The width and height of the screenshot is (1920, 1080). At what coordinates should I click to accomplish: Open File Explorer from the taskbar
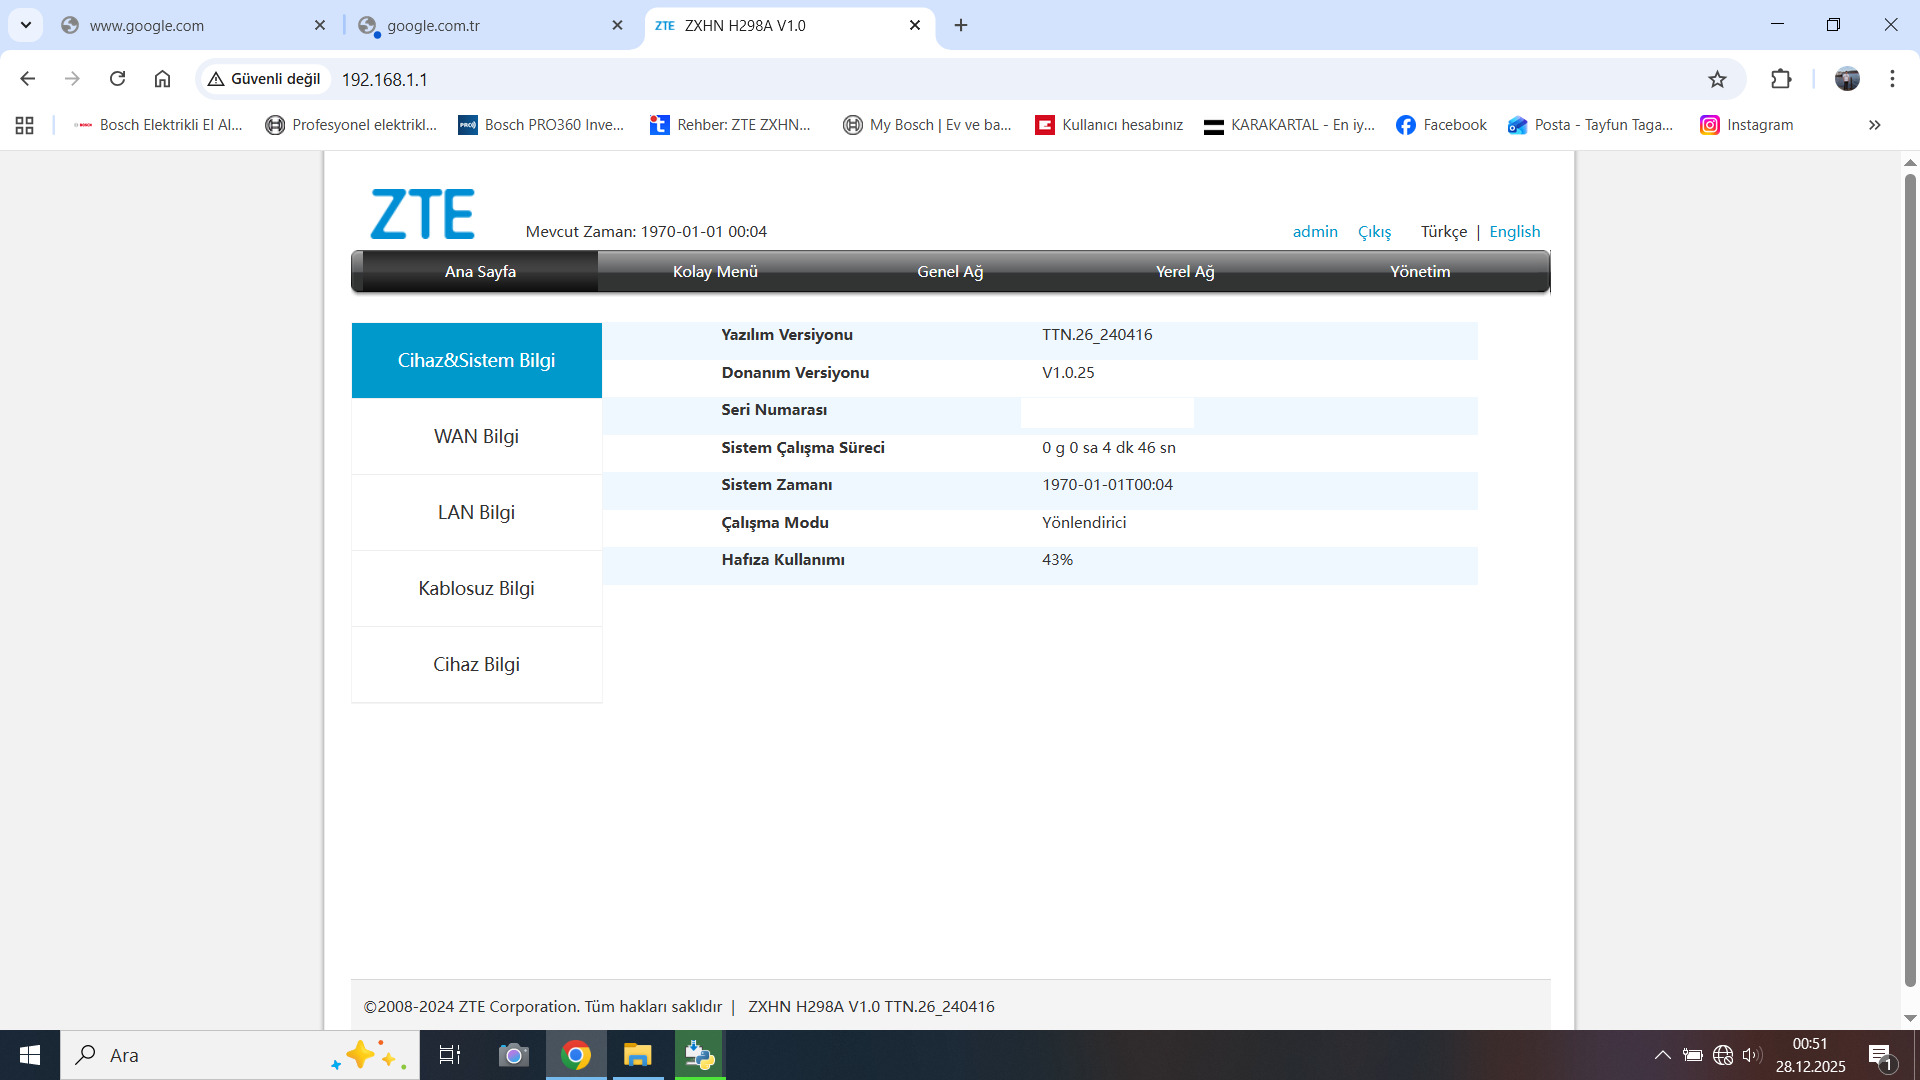pyautogui.click(x=638, y=1055)
